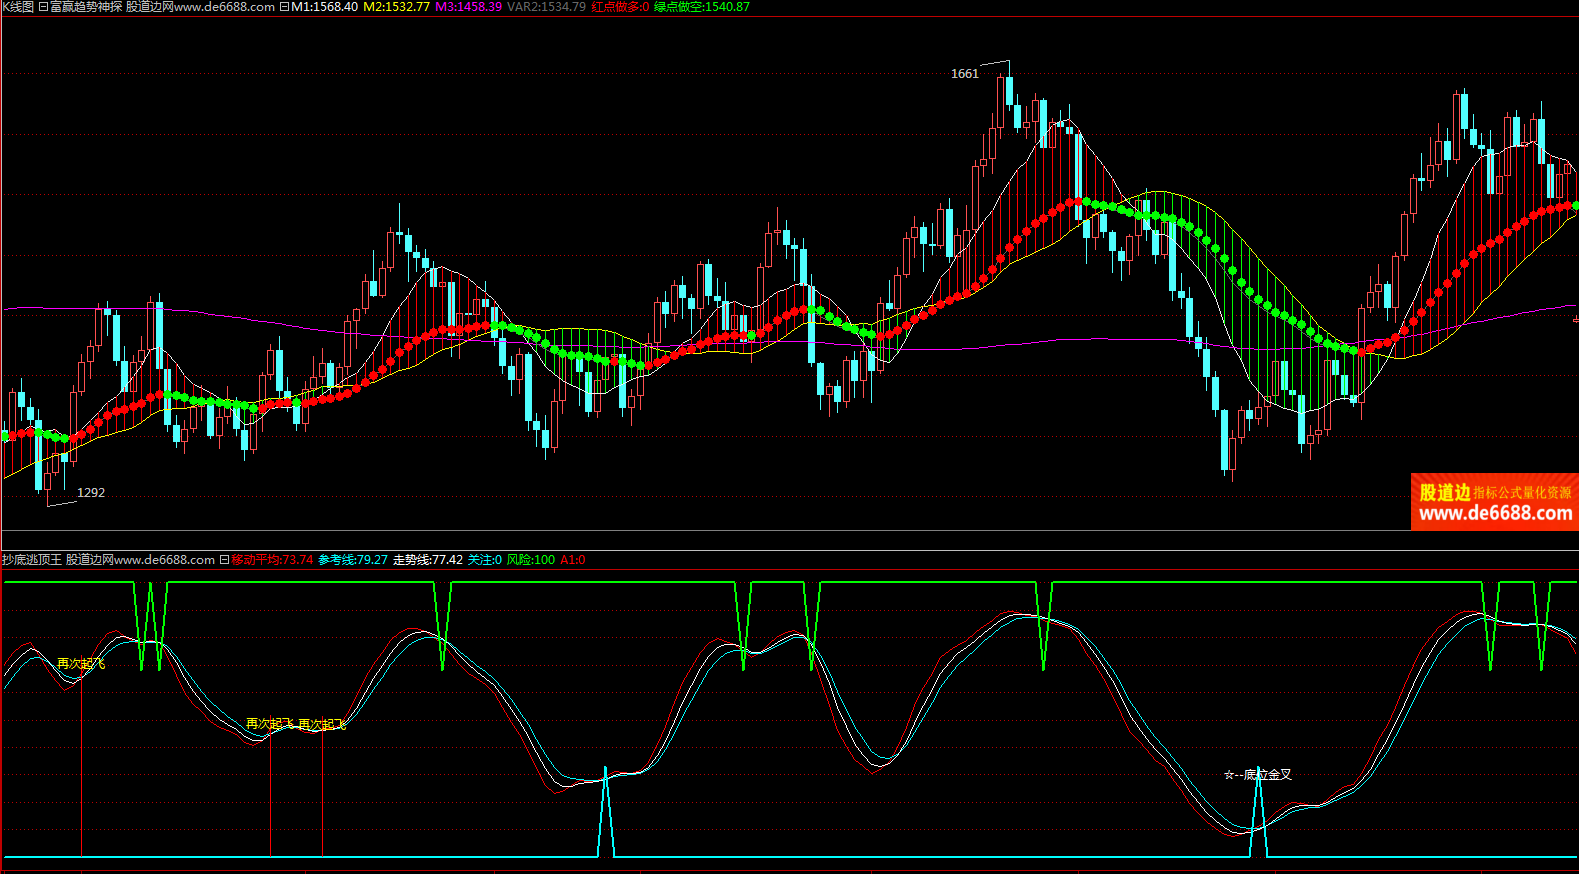
Task: Select the white M1:1568.40 readout
Action: [324, 7]
